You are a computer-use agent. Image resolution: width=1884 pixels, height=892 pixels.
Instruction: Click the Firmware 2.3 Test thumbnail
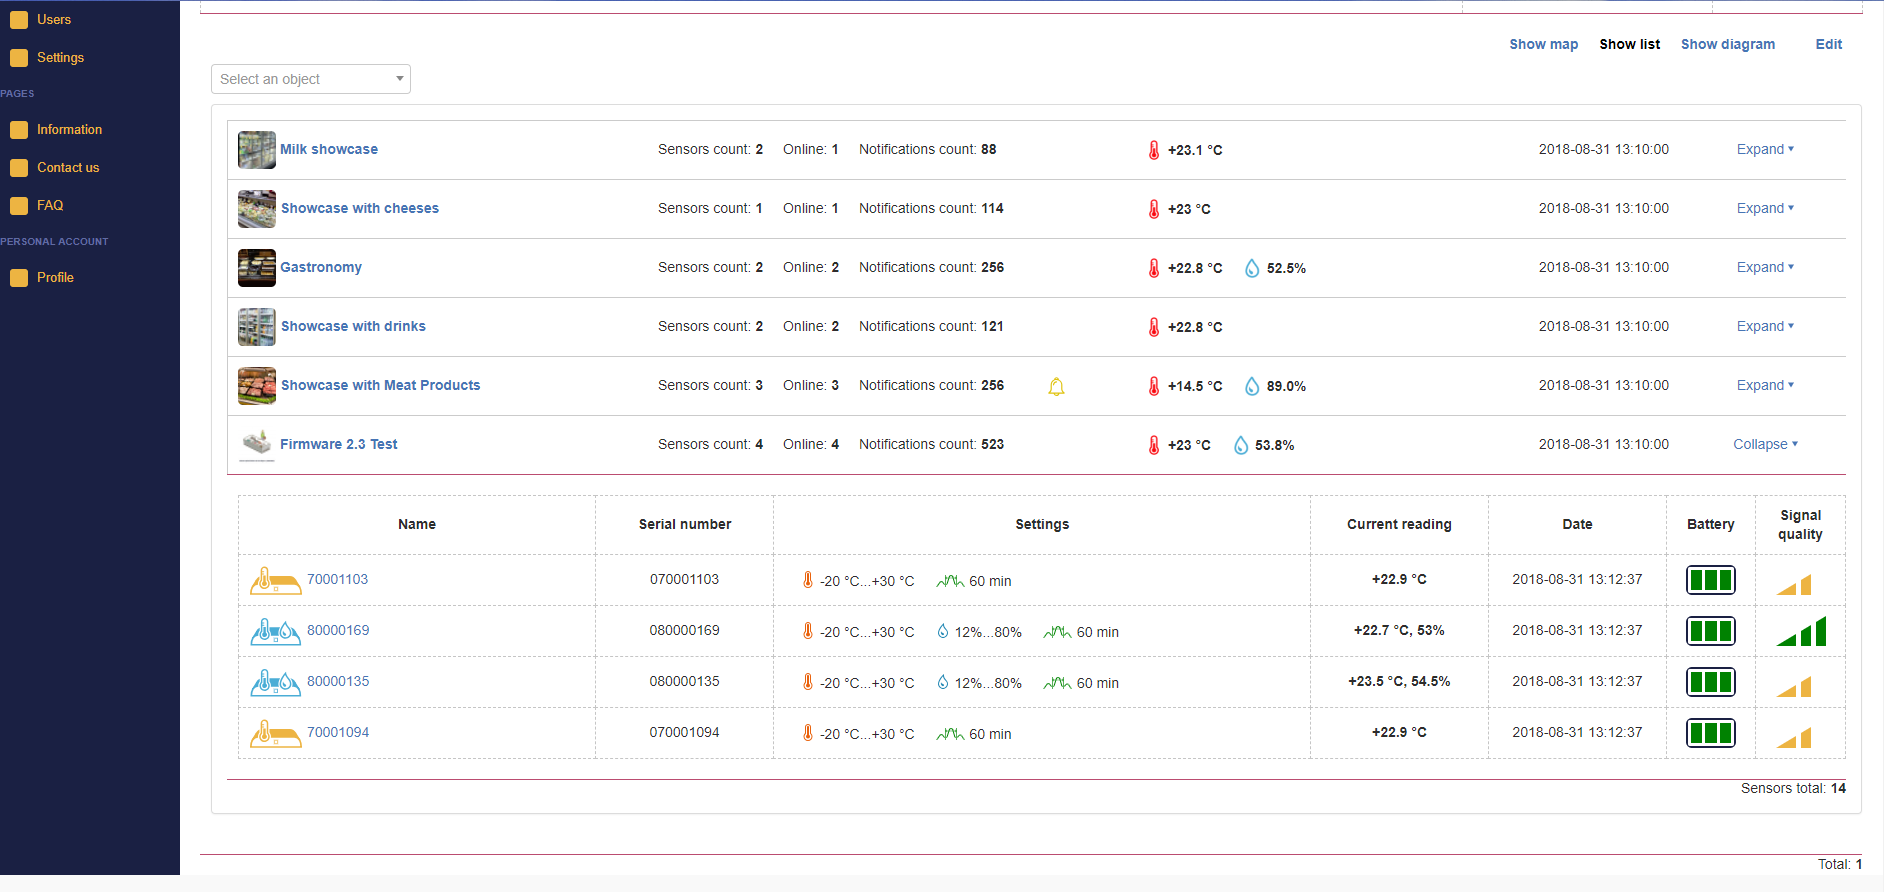[x=257, y=445]
